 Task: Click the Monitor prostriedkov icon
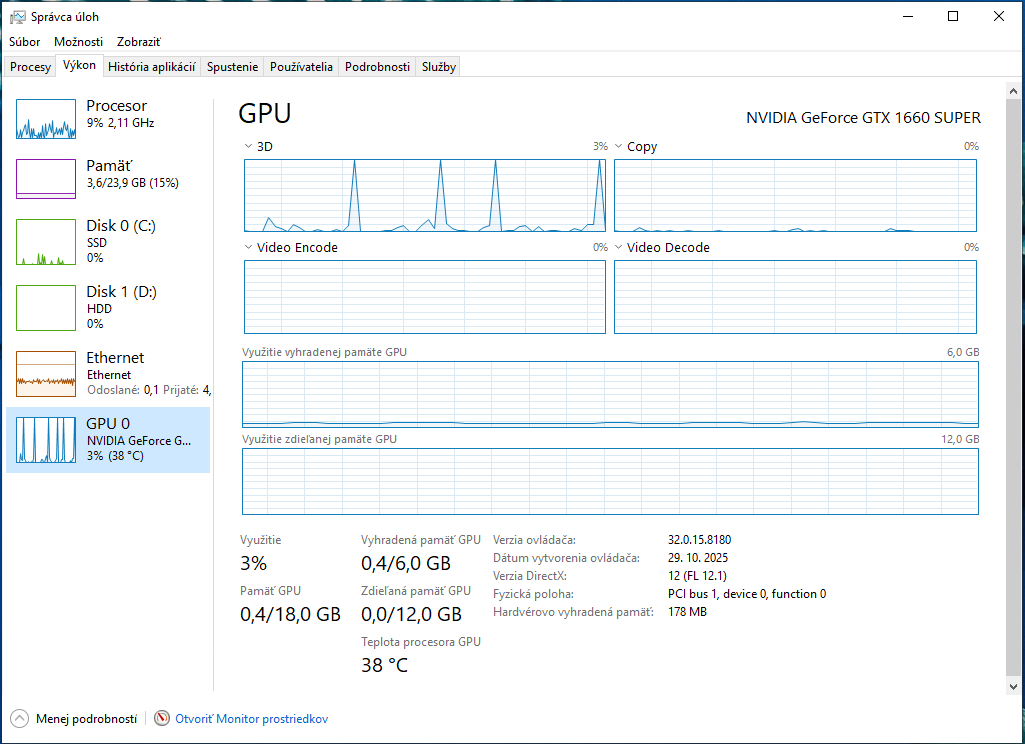[161, 718]
